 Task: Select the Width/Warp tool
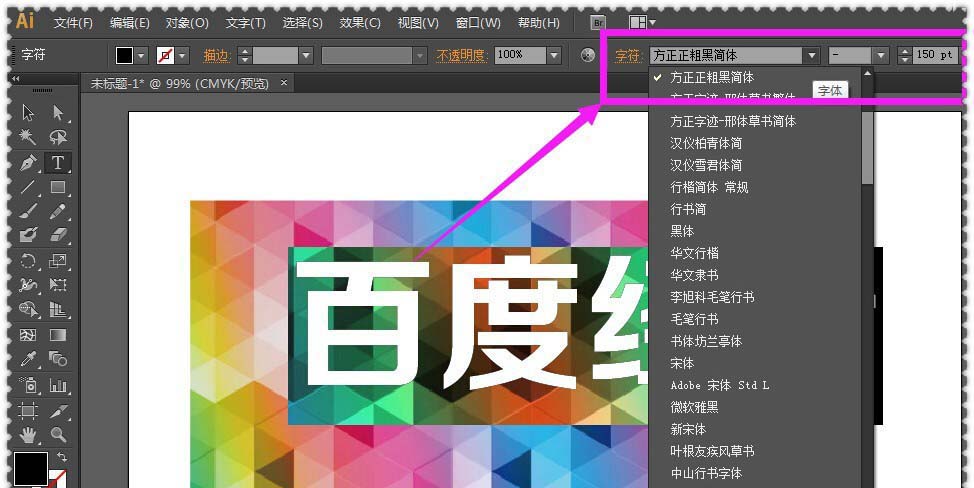click(28, 285)
